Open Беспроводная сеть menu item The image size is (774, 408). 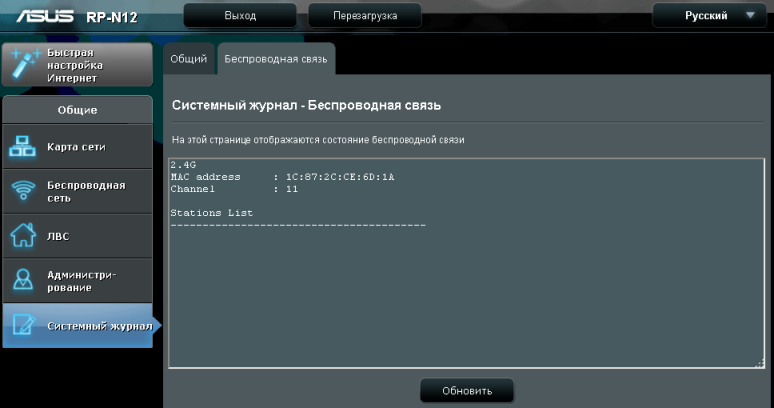[77, 191]
